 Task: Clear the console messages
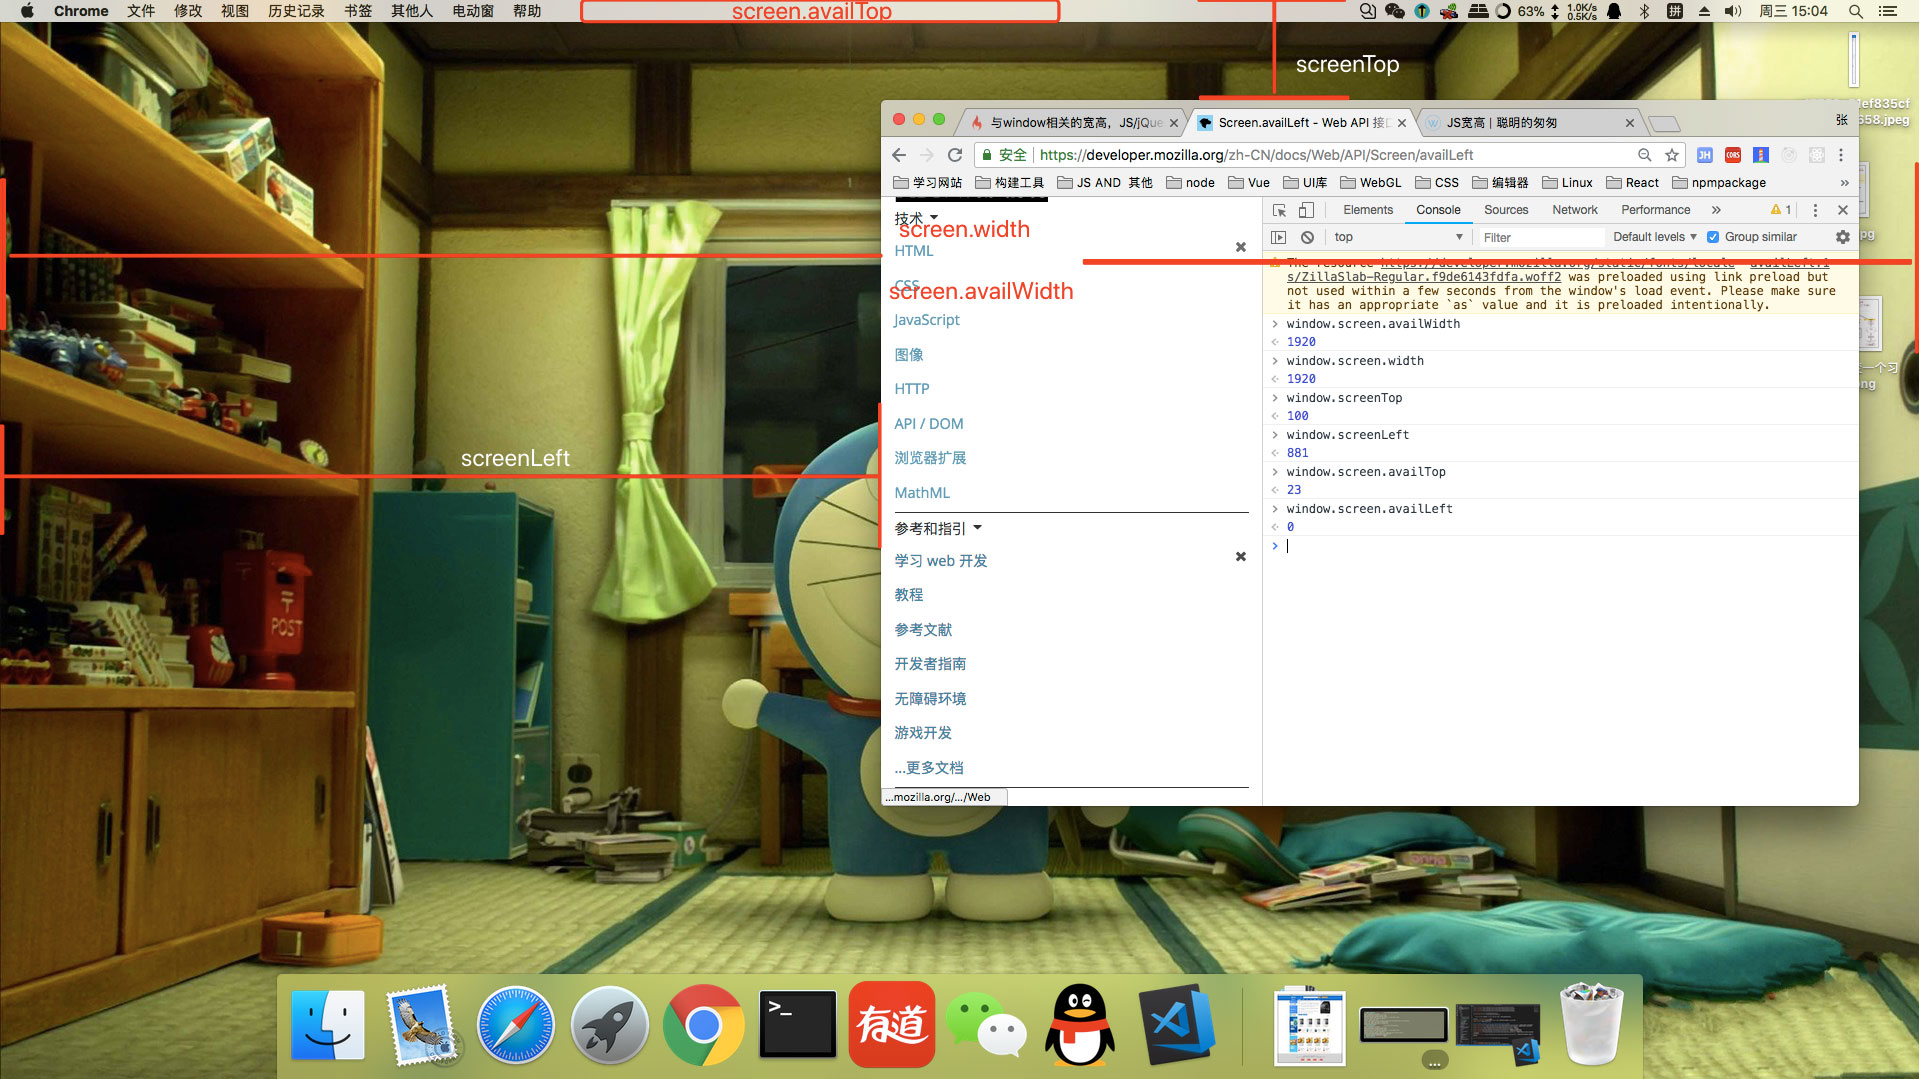pyautogui.click(x=1308, y=237)
